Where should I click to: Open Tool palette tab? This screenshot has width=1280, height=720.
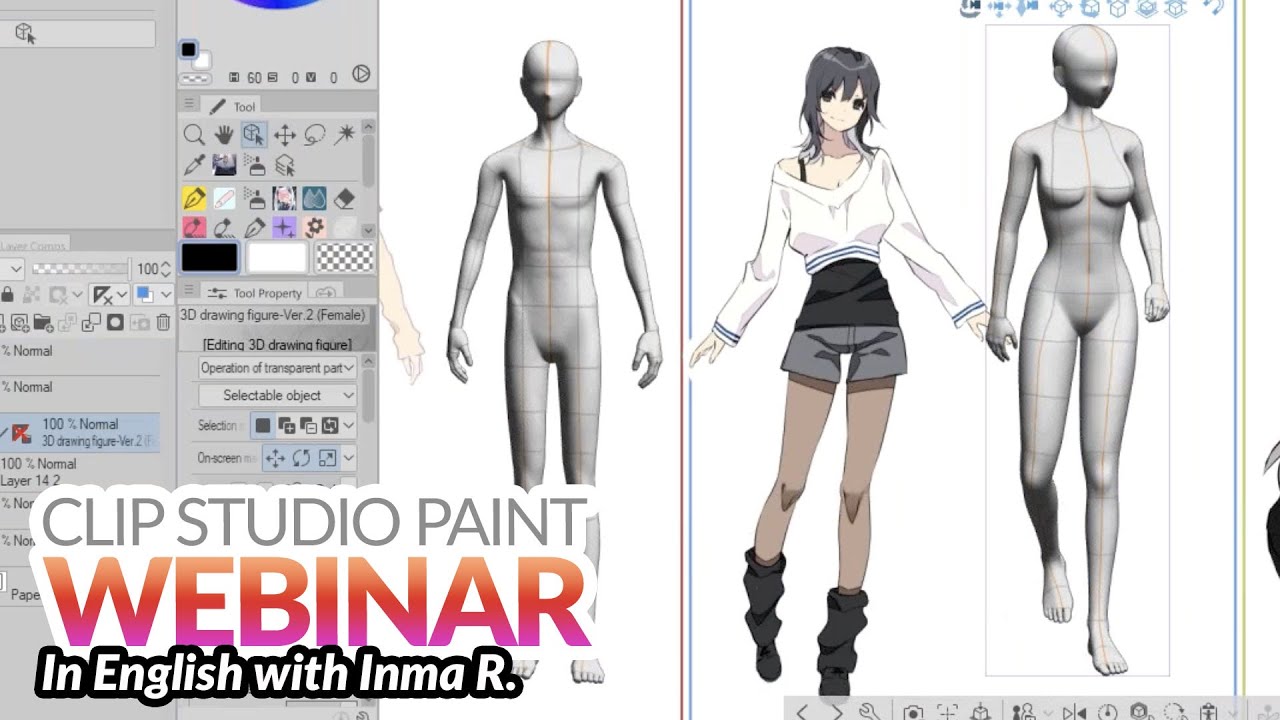click(x=233, y=106)
